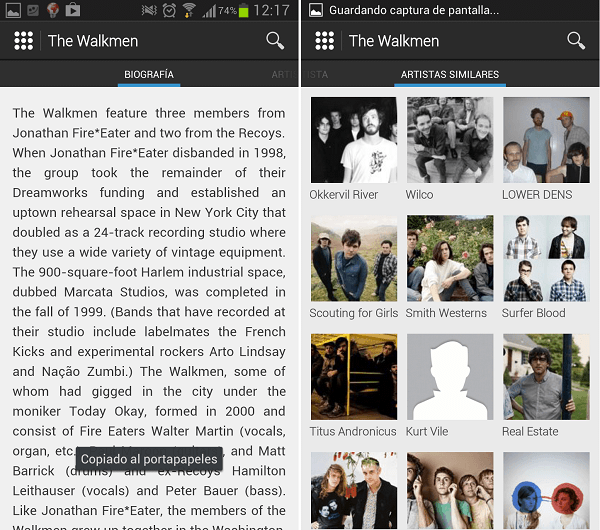Tap the play store bag notification icon

click(x=73, y=10)
